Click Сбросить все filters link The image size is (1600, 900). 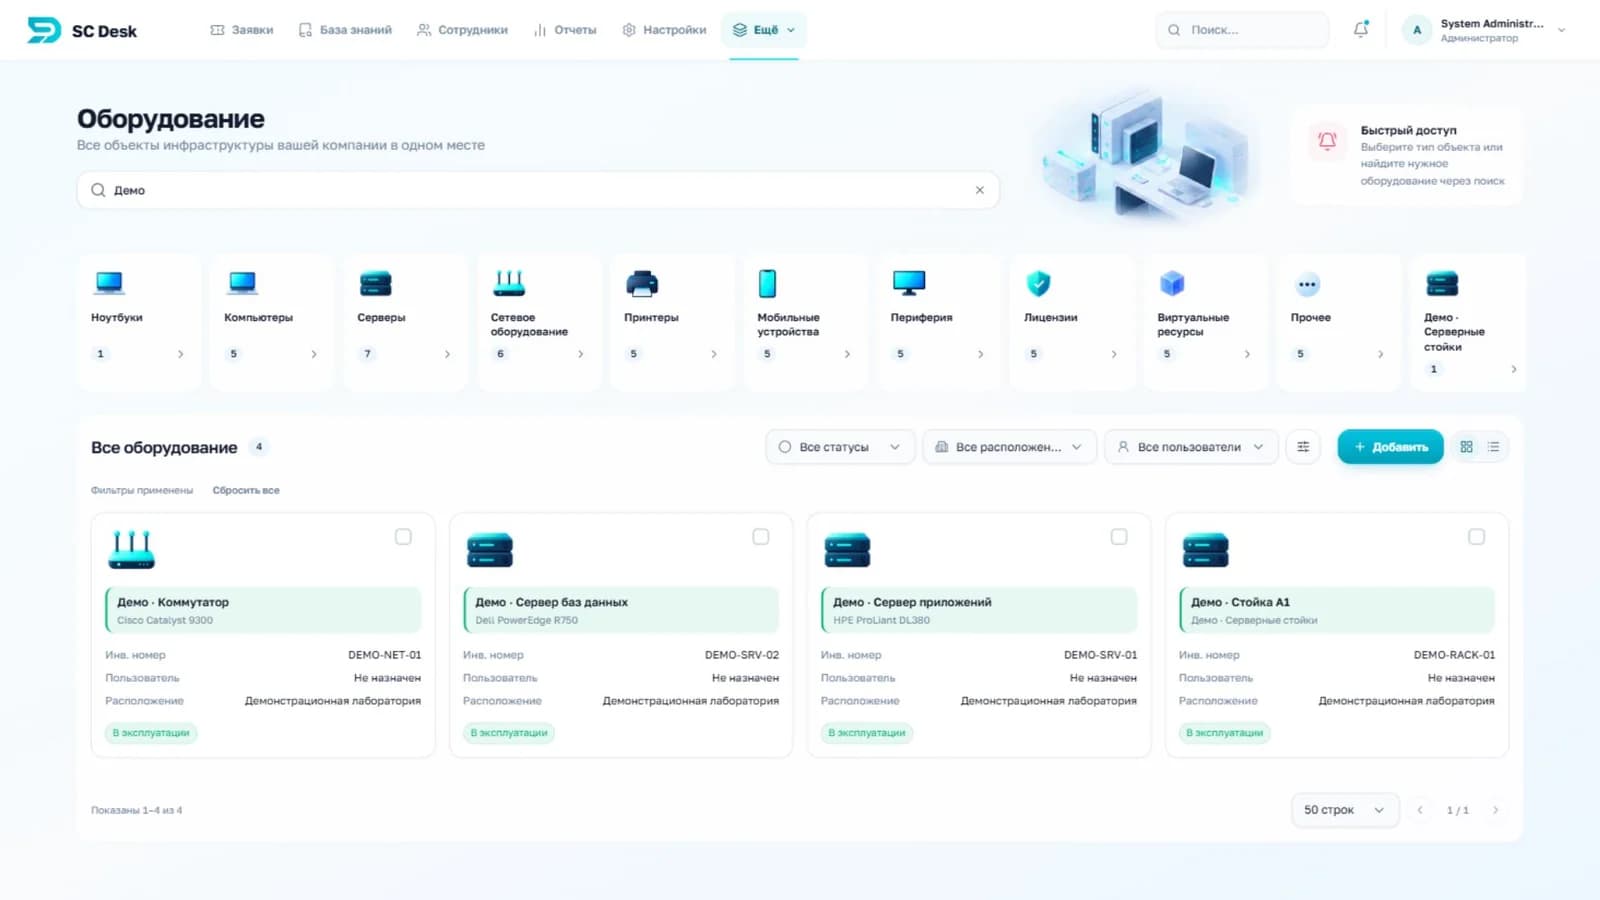click(246, 490)
